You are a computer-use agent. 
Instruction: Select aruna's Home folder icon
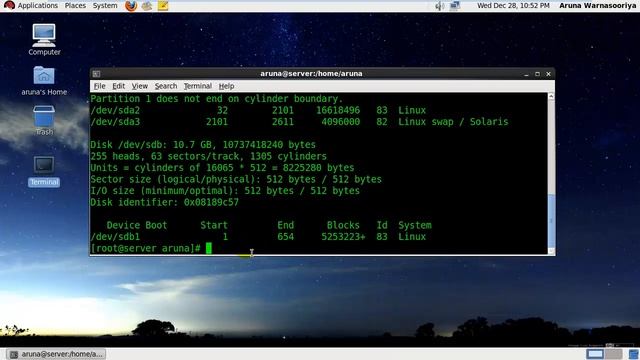pos(44,80)
